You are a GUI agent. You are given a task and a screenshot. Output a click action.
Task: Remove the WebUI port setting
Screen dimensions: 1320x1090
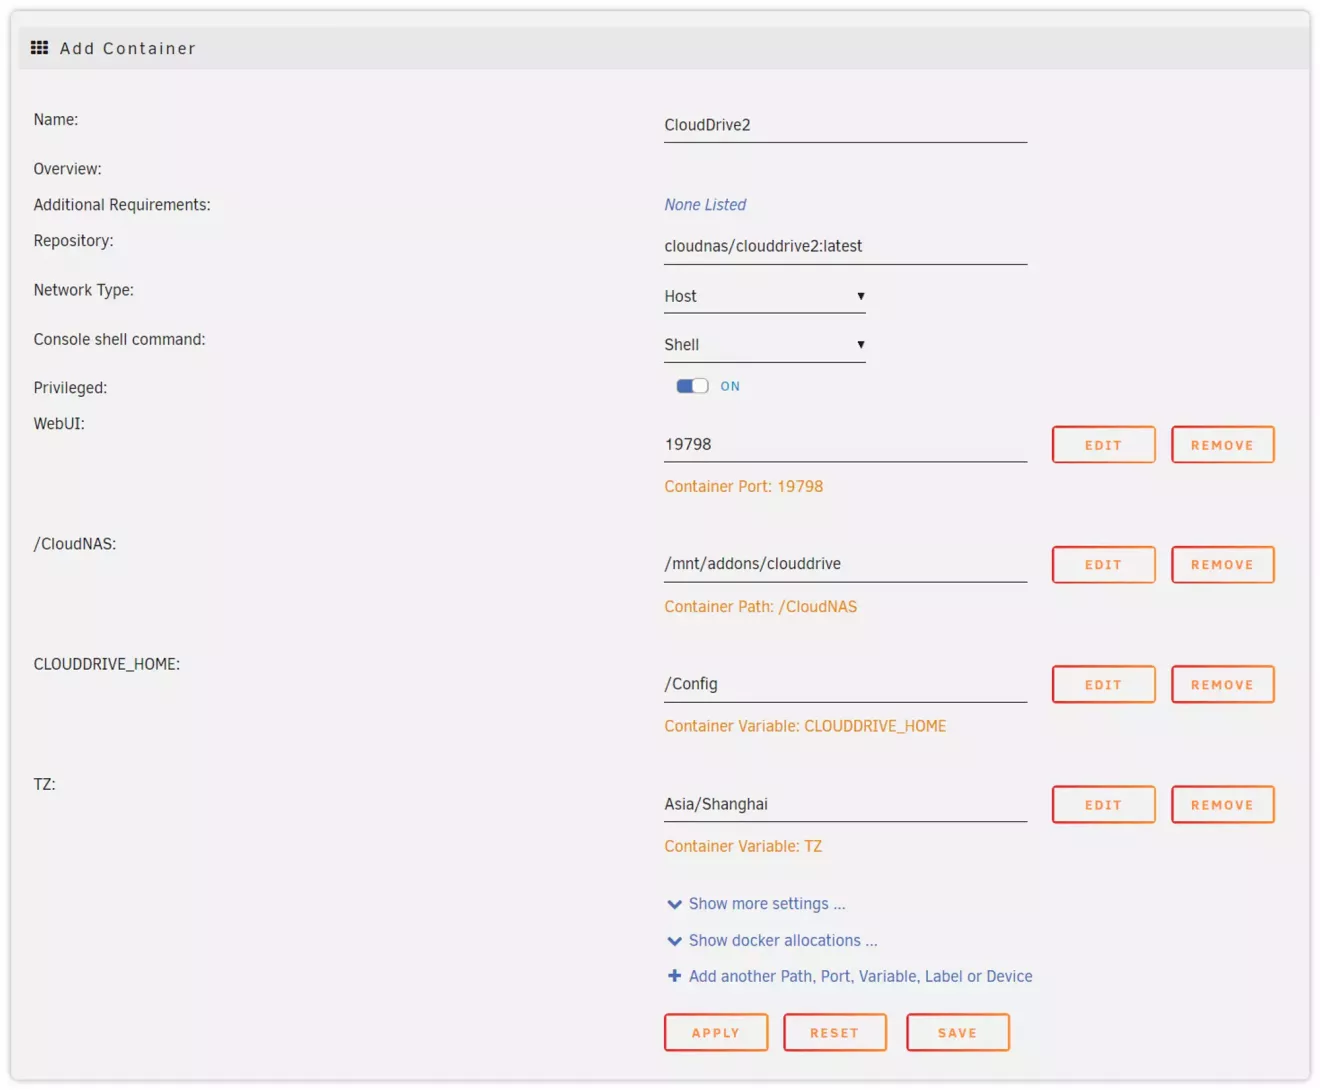(1223, 445)
